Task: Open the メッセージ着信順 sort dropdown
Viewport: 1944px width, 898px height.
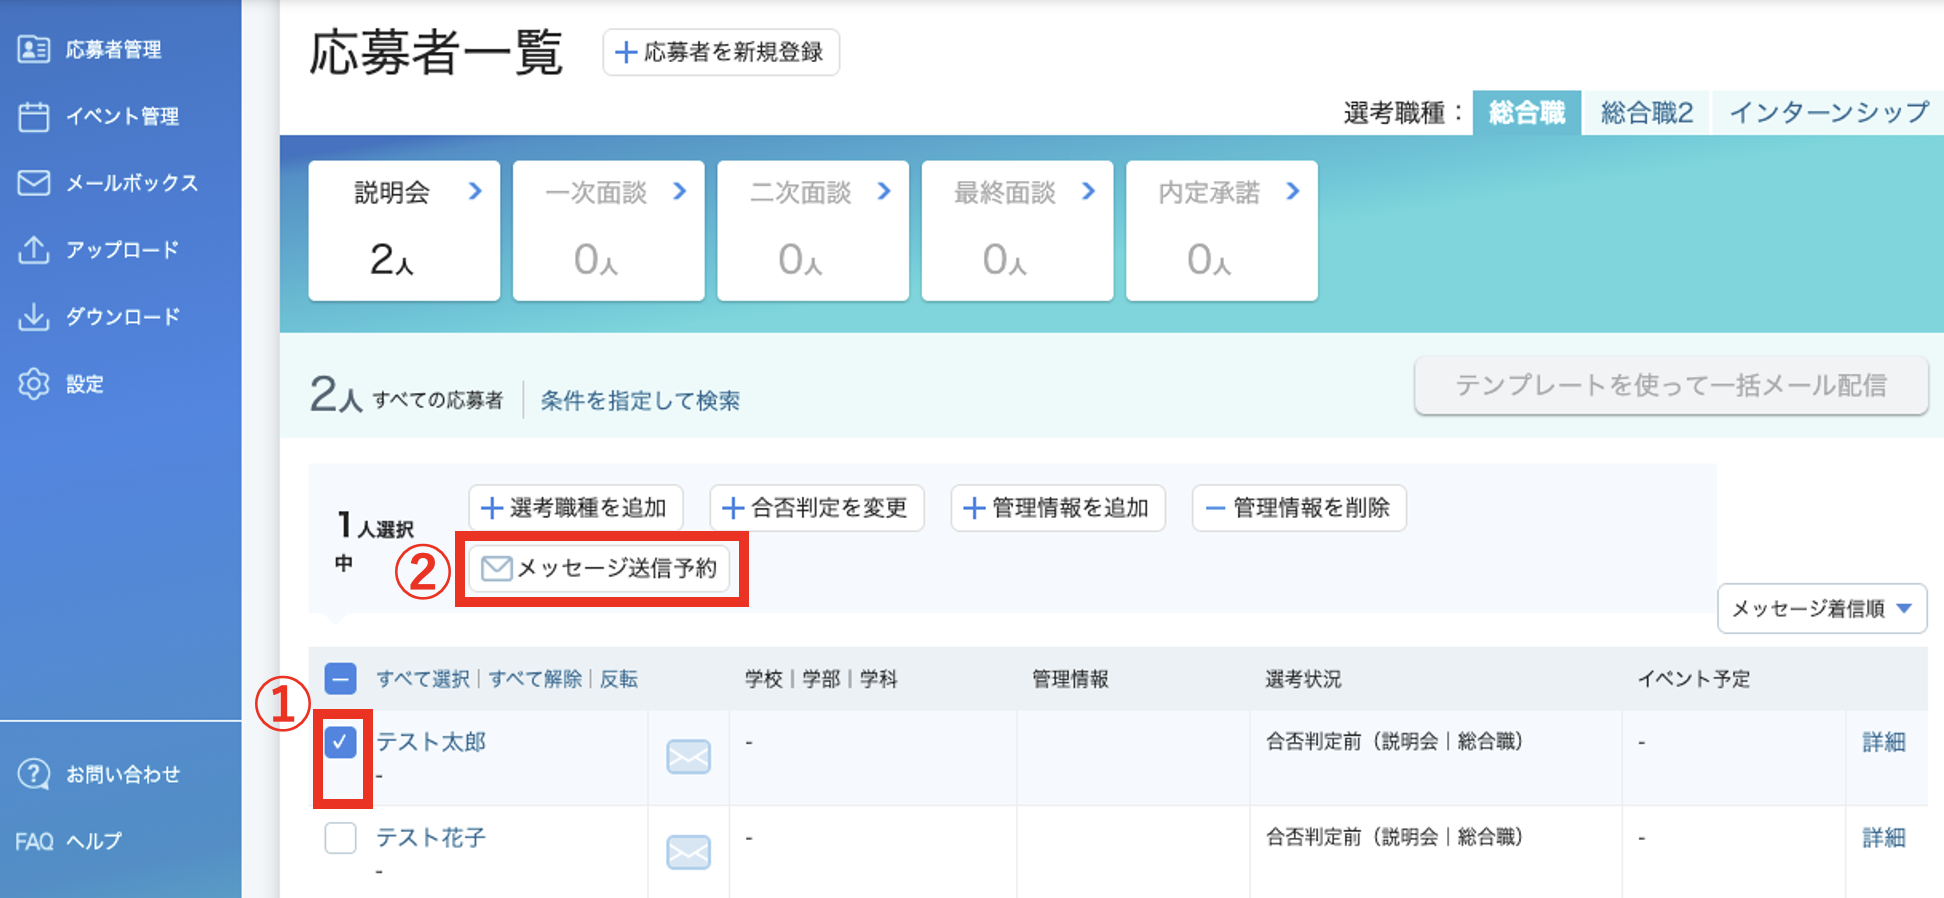Action: click(x=1822, y=608)
